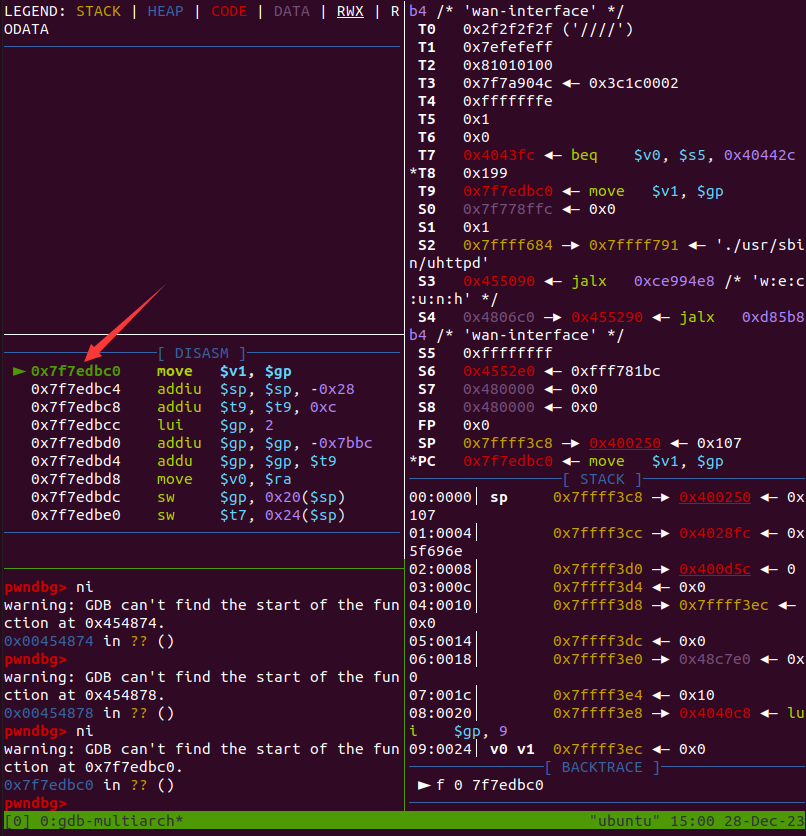Click stack offset label 09:0024
This screenshot has width=806, height=836.
440,749
